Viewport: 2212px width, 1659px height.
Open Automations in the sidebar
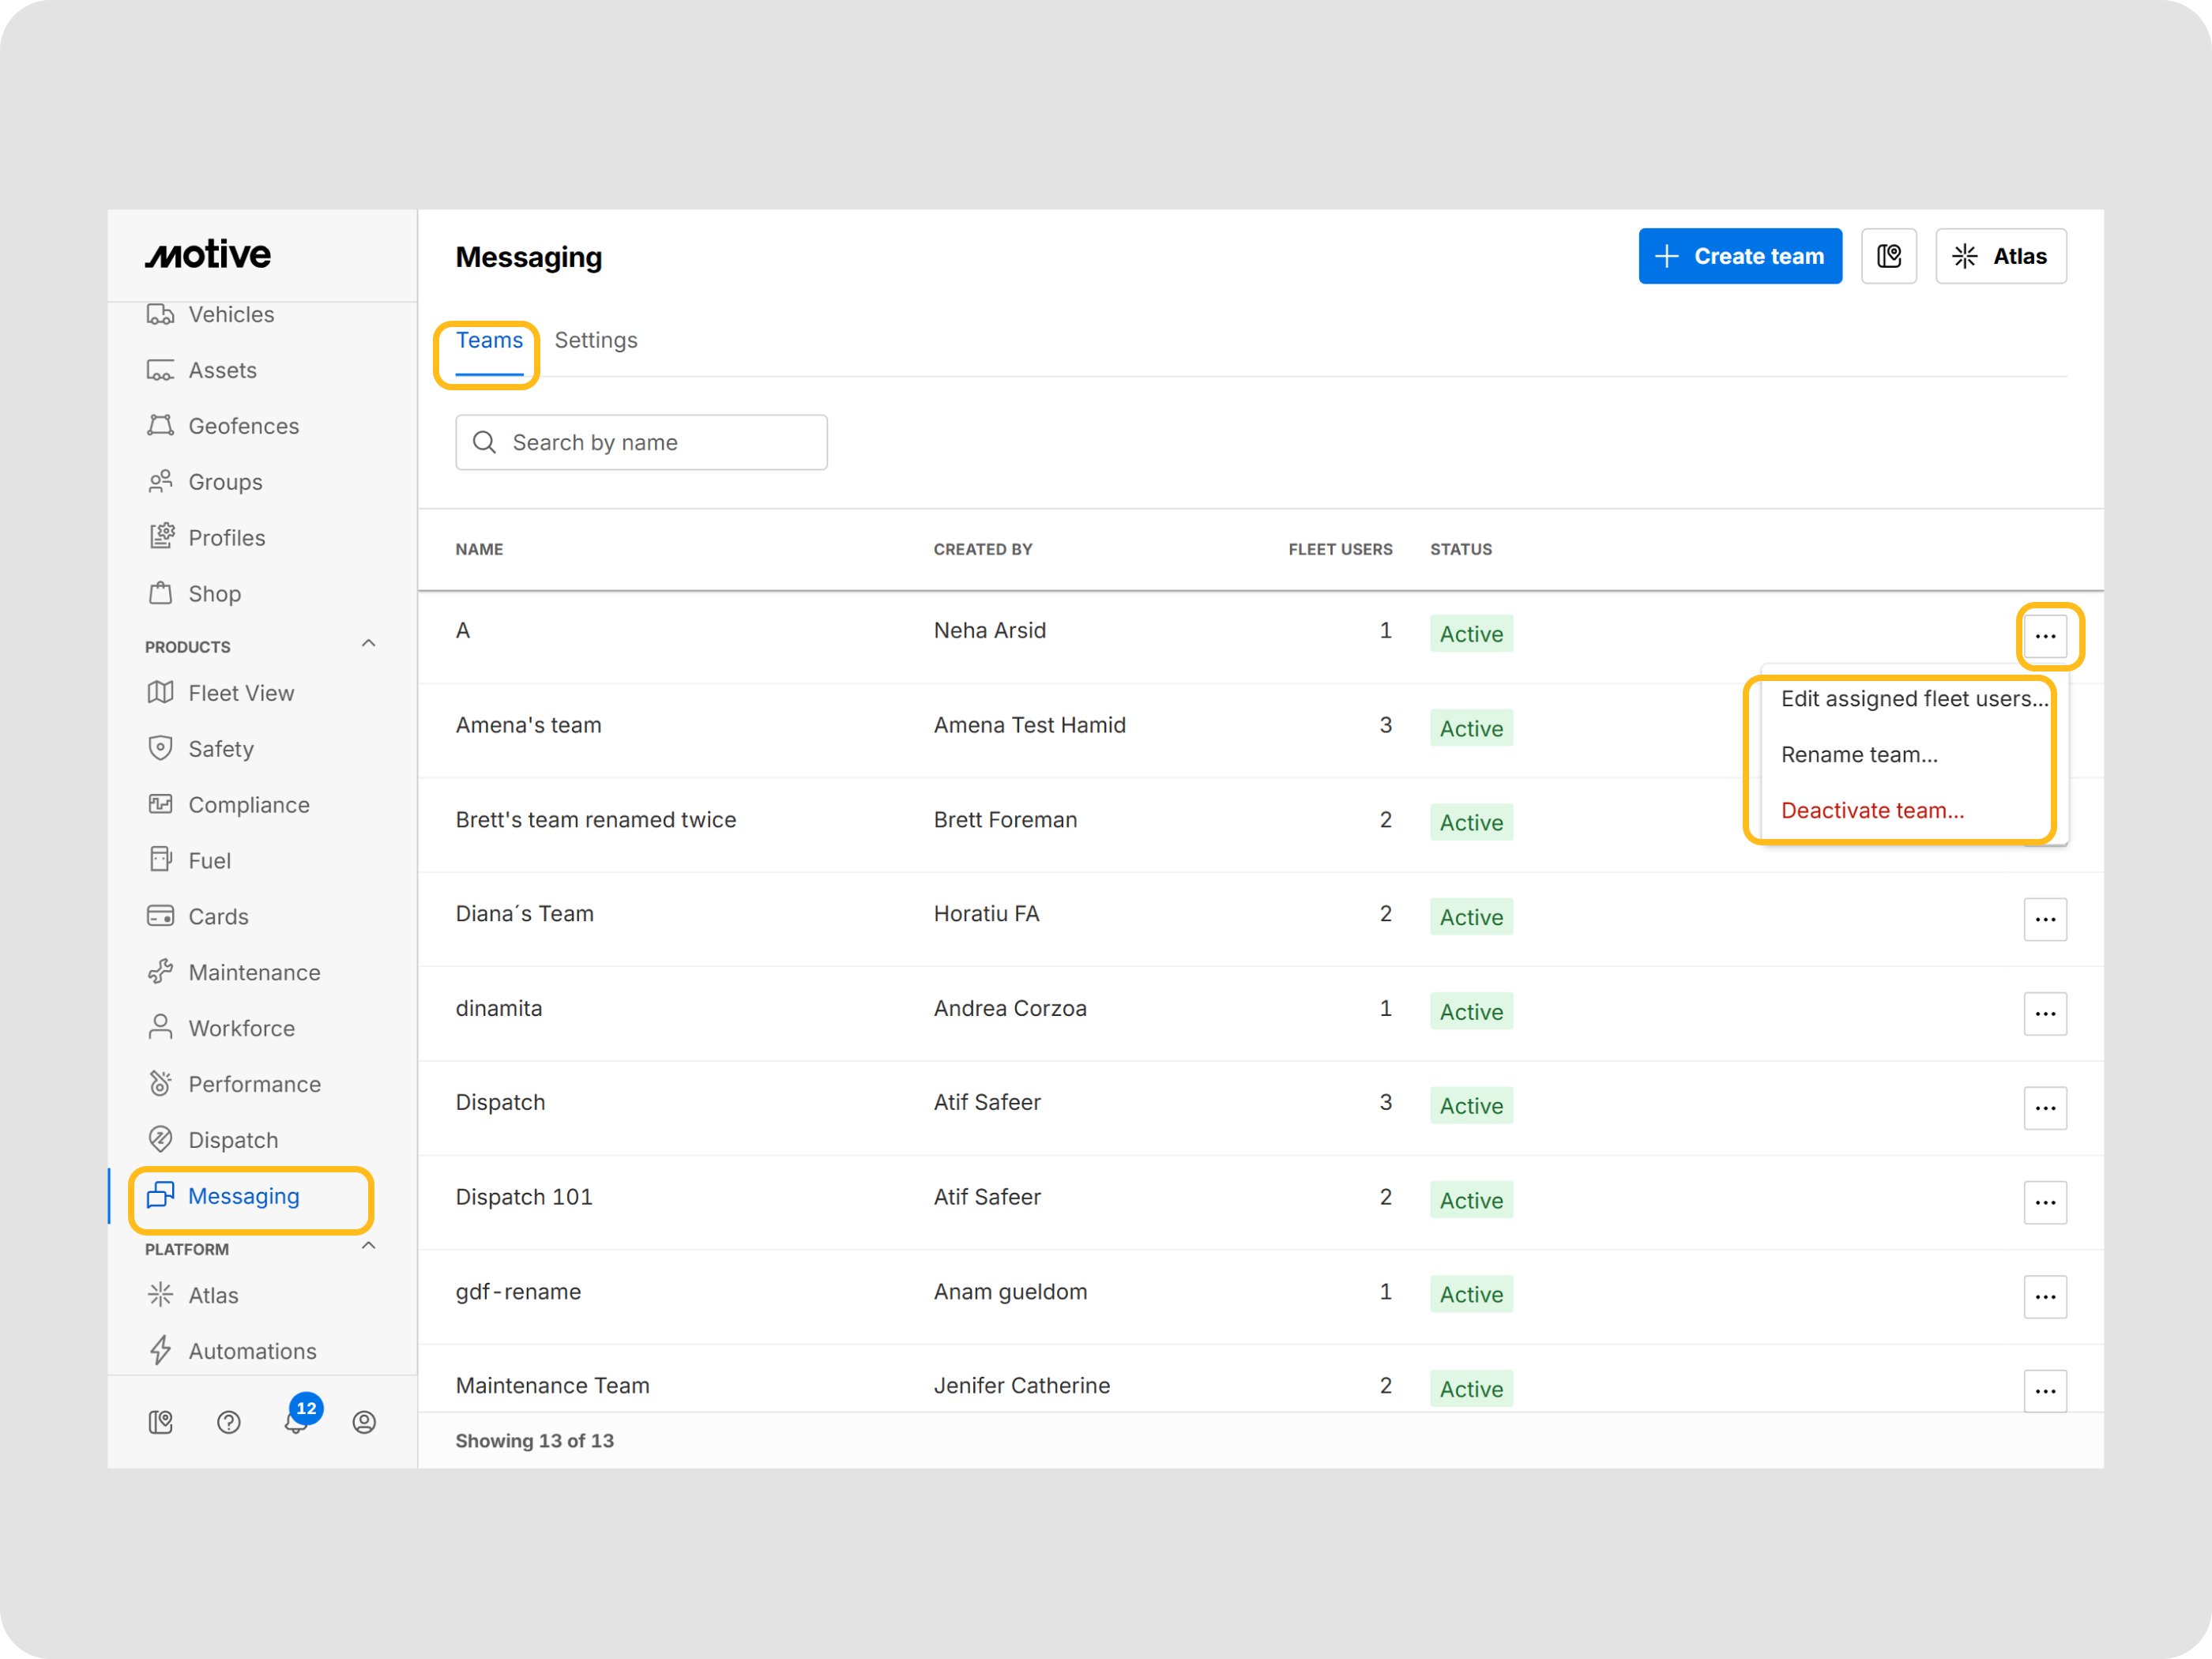point(231,1352)
